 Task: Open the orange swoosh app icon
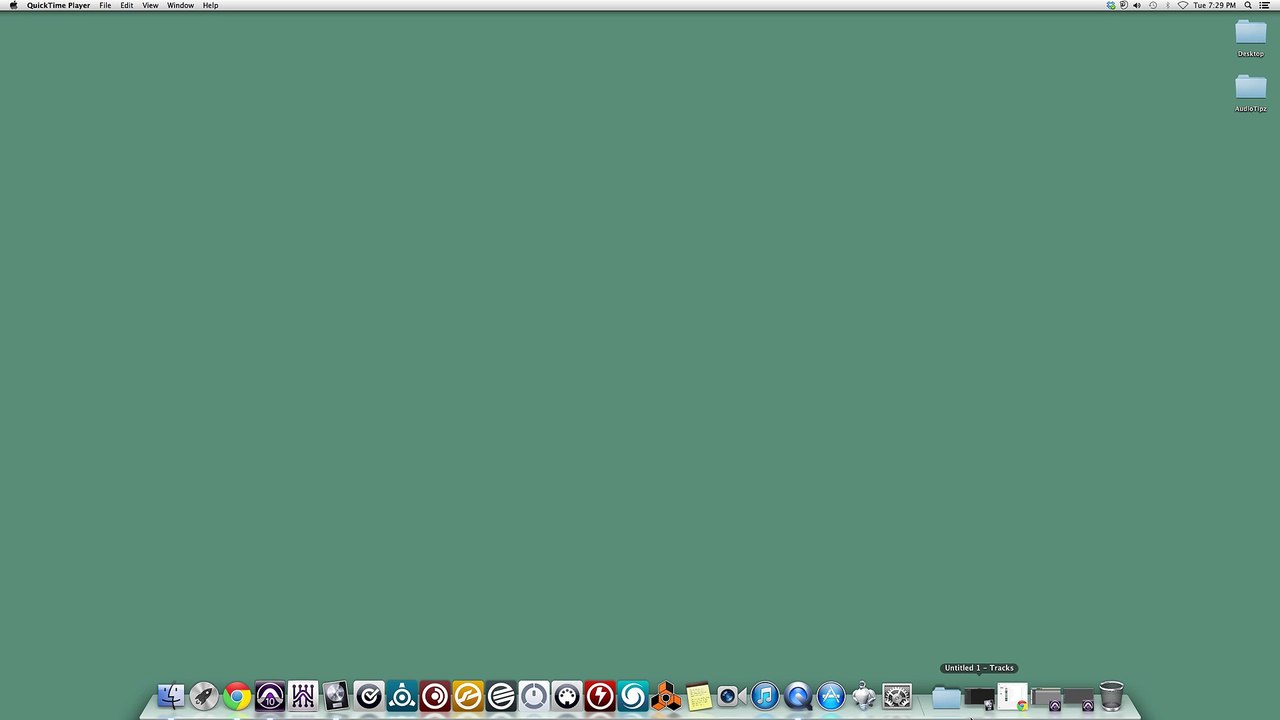click(x=468, y=695)
